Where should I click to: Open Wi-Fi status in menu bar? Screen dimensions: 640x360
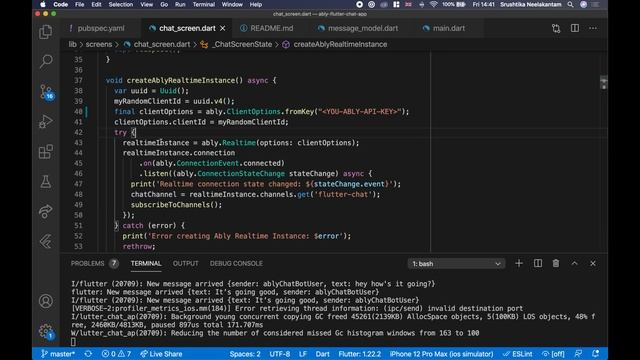[x=433, y=4]
